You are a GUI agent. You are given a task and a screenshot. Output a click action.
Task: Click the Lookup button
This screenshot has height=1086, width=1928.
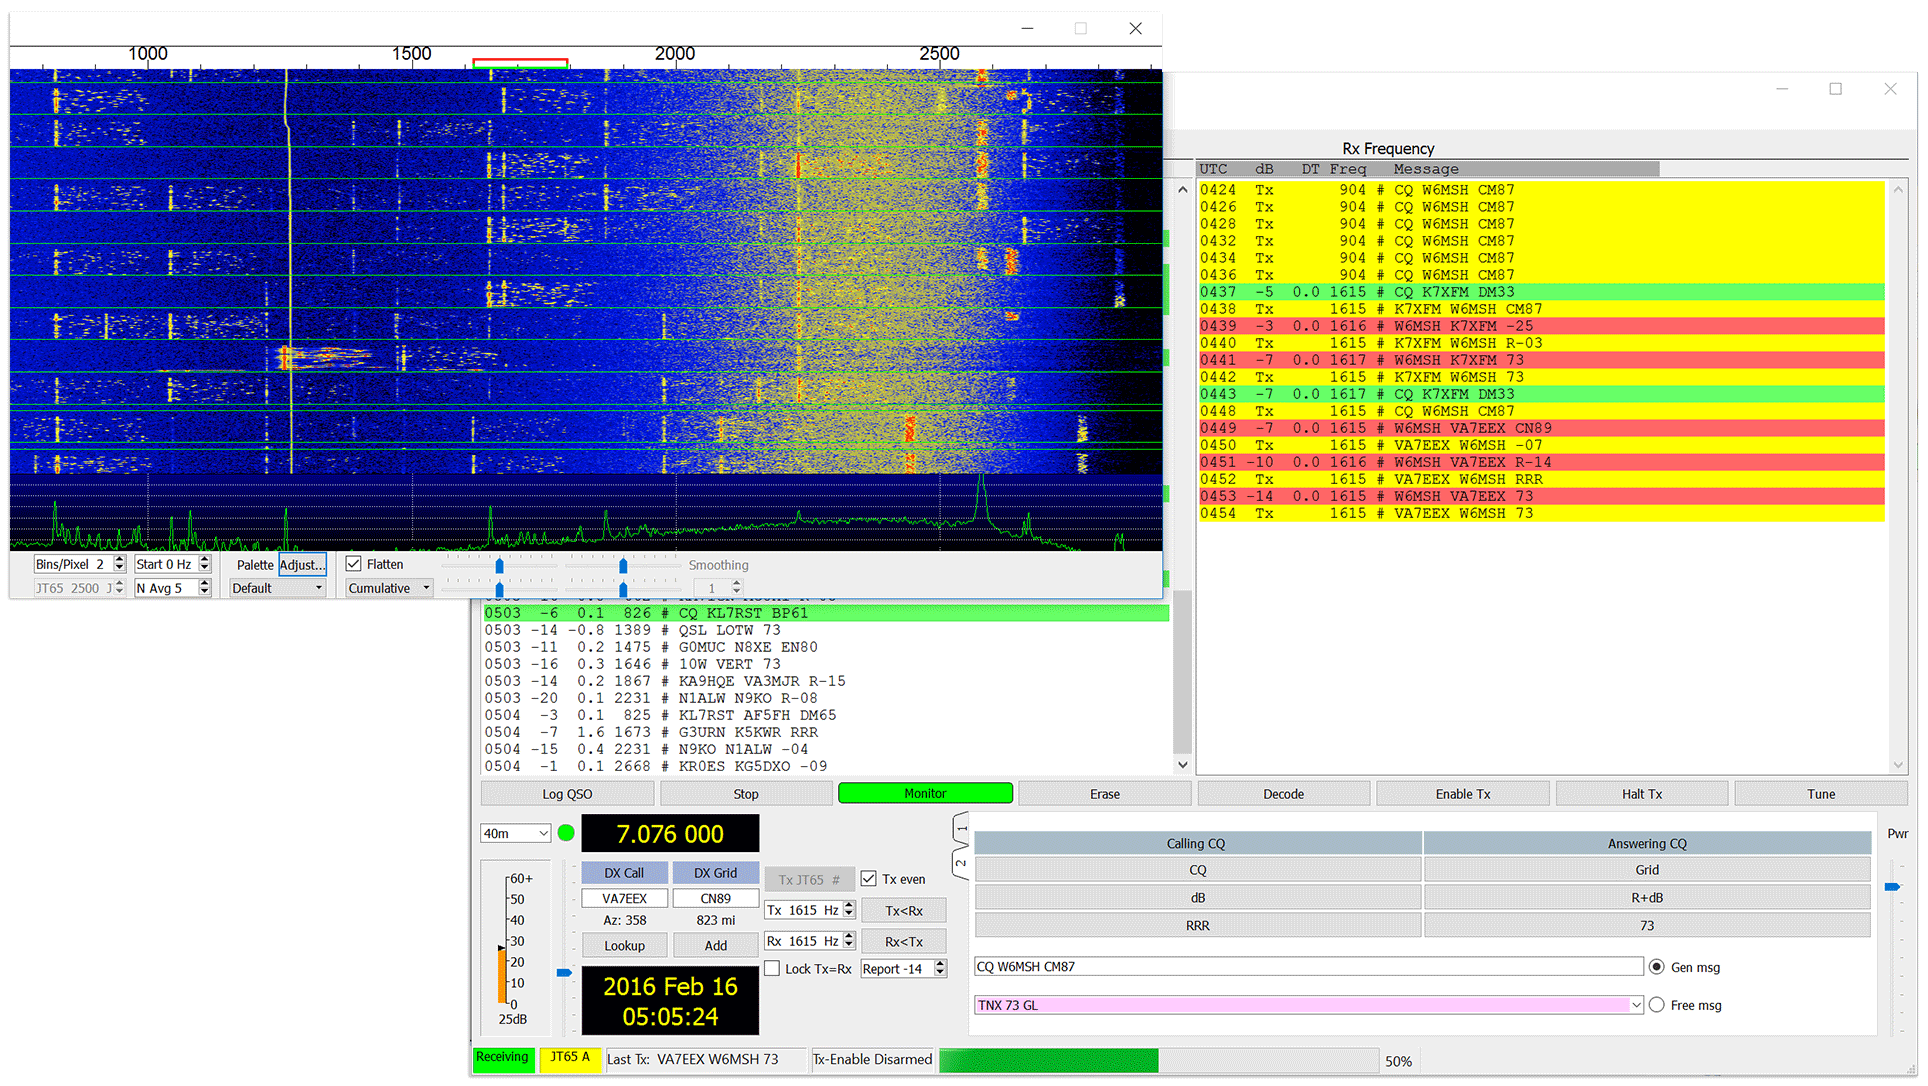click(x=624, y=946)
